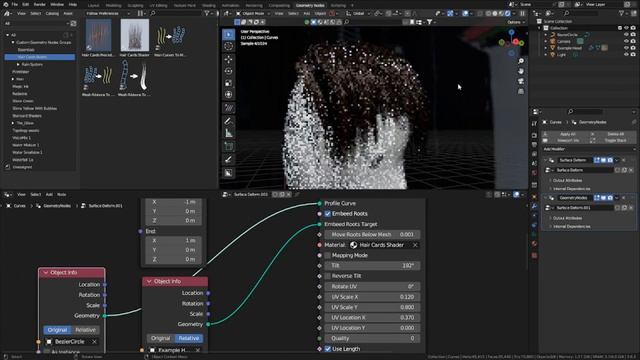
Task: Toggle visibility eye for BezierCircle in outliner
Action: (626, 35)
